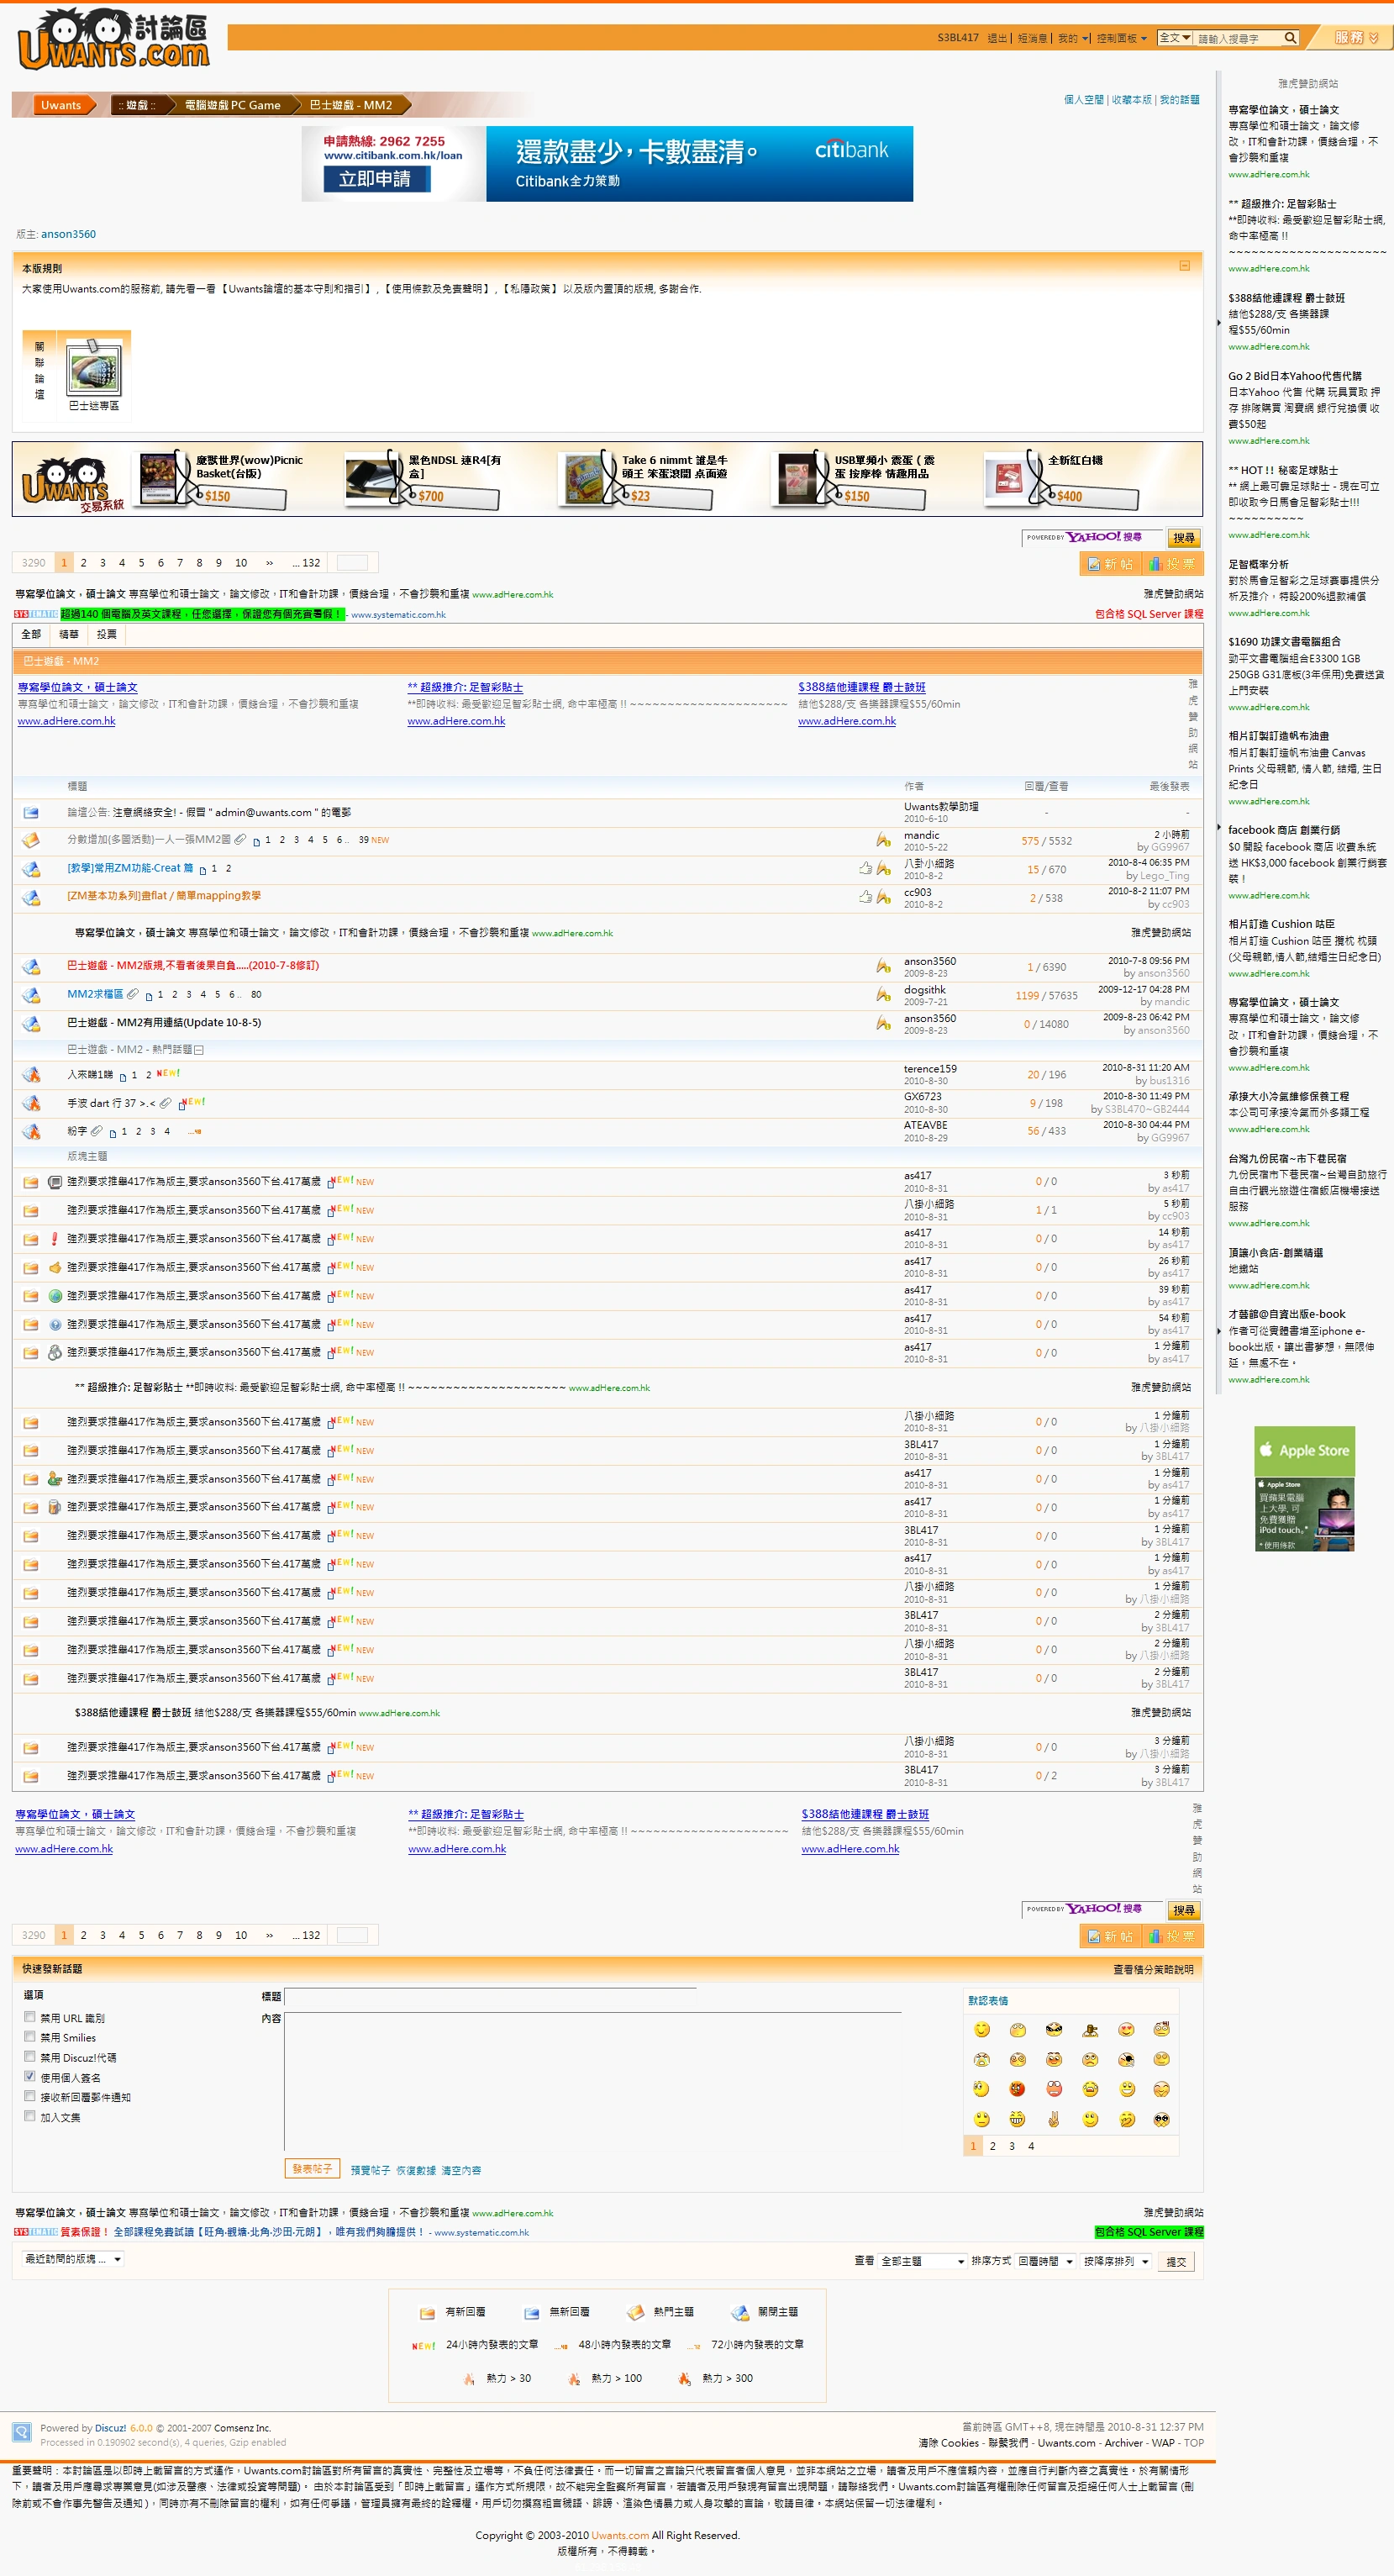Click thumbs-up icon on [教學]常用ZM功能 row
This screenshot has width=1394, height=2576.
coord(865,869)
